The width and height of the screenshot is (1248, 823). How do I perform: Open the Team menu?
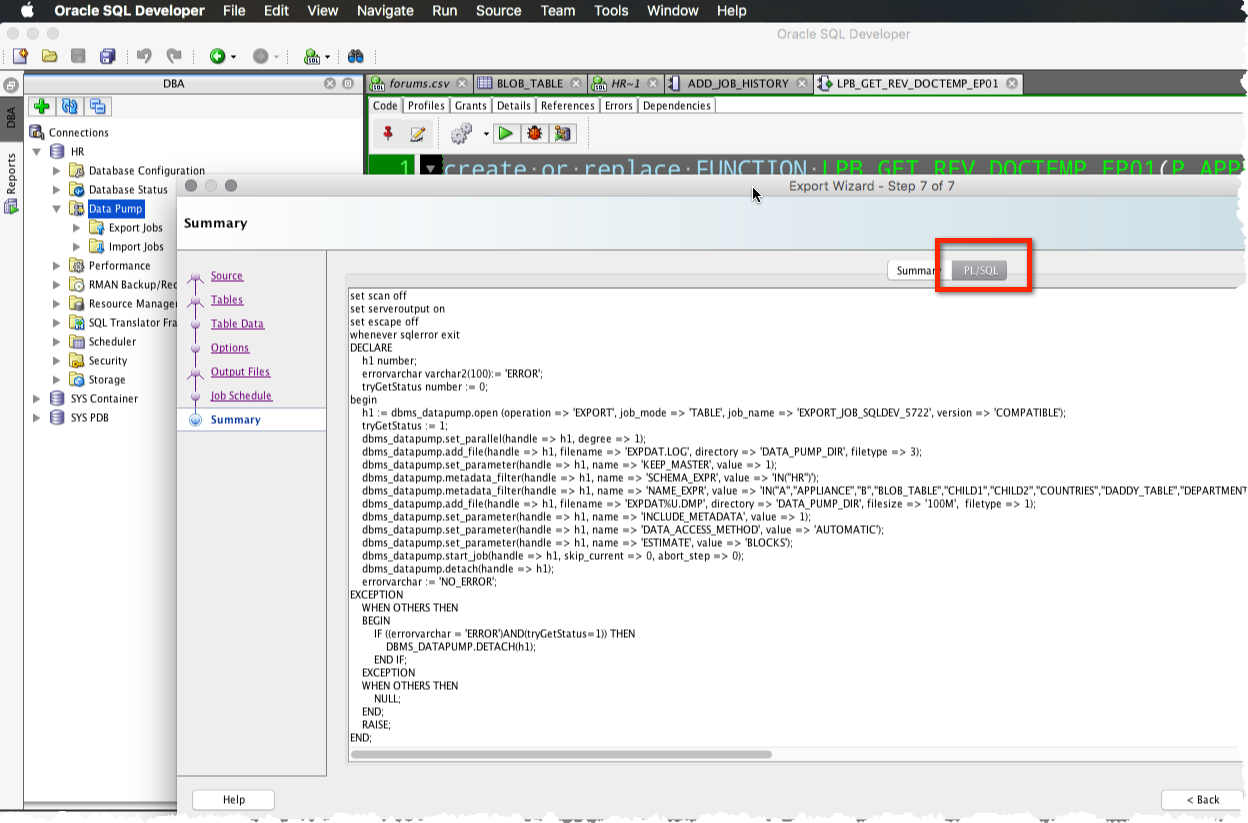557,11
